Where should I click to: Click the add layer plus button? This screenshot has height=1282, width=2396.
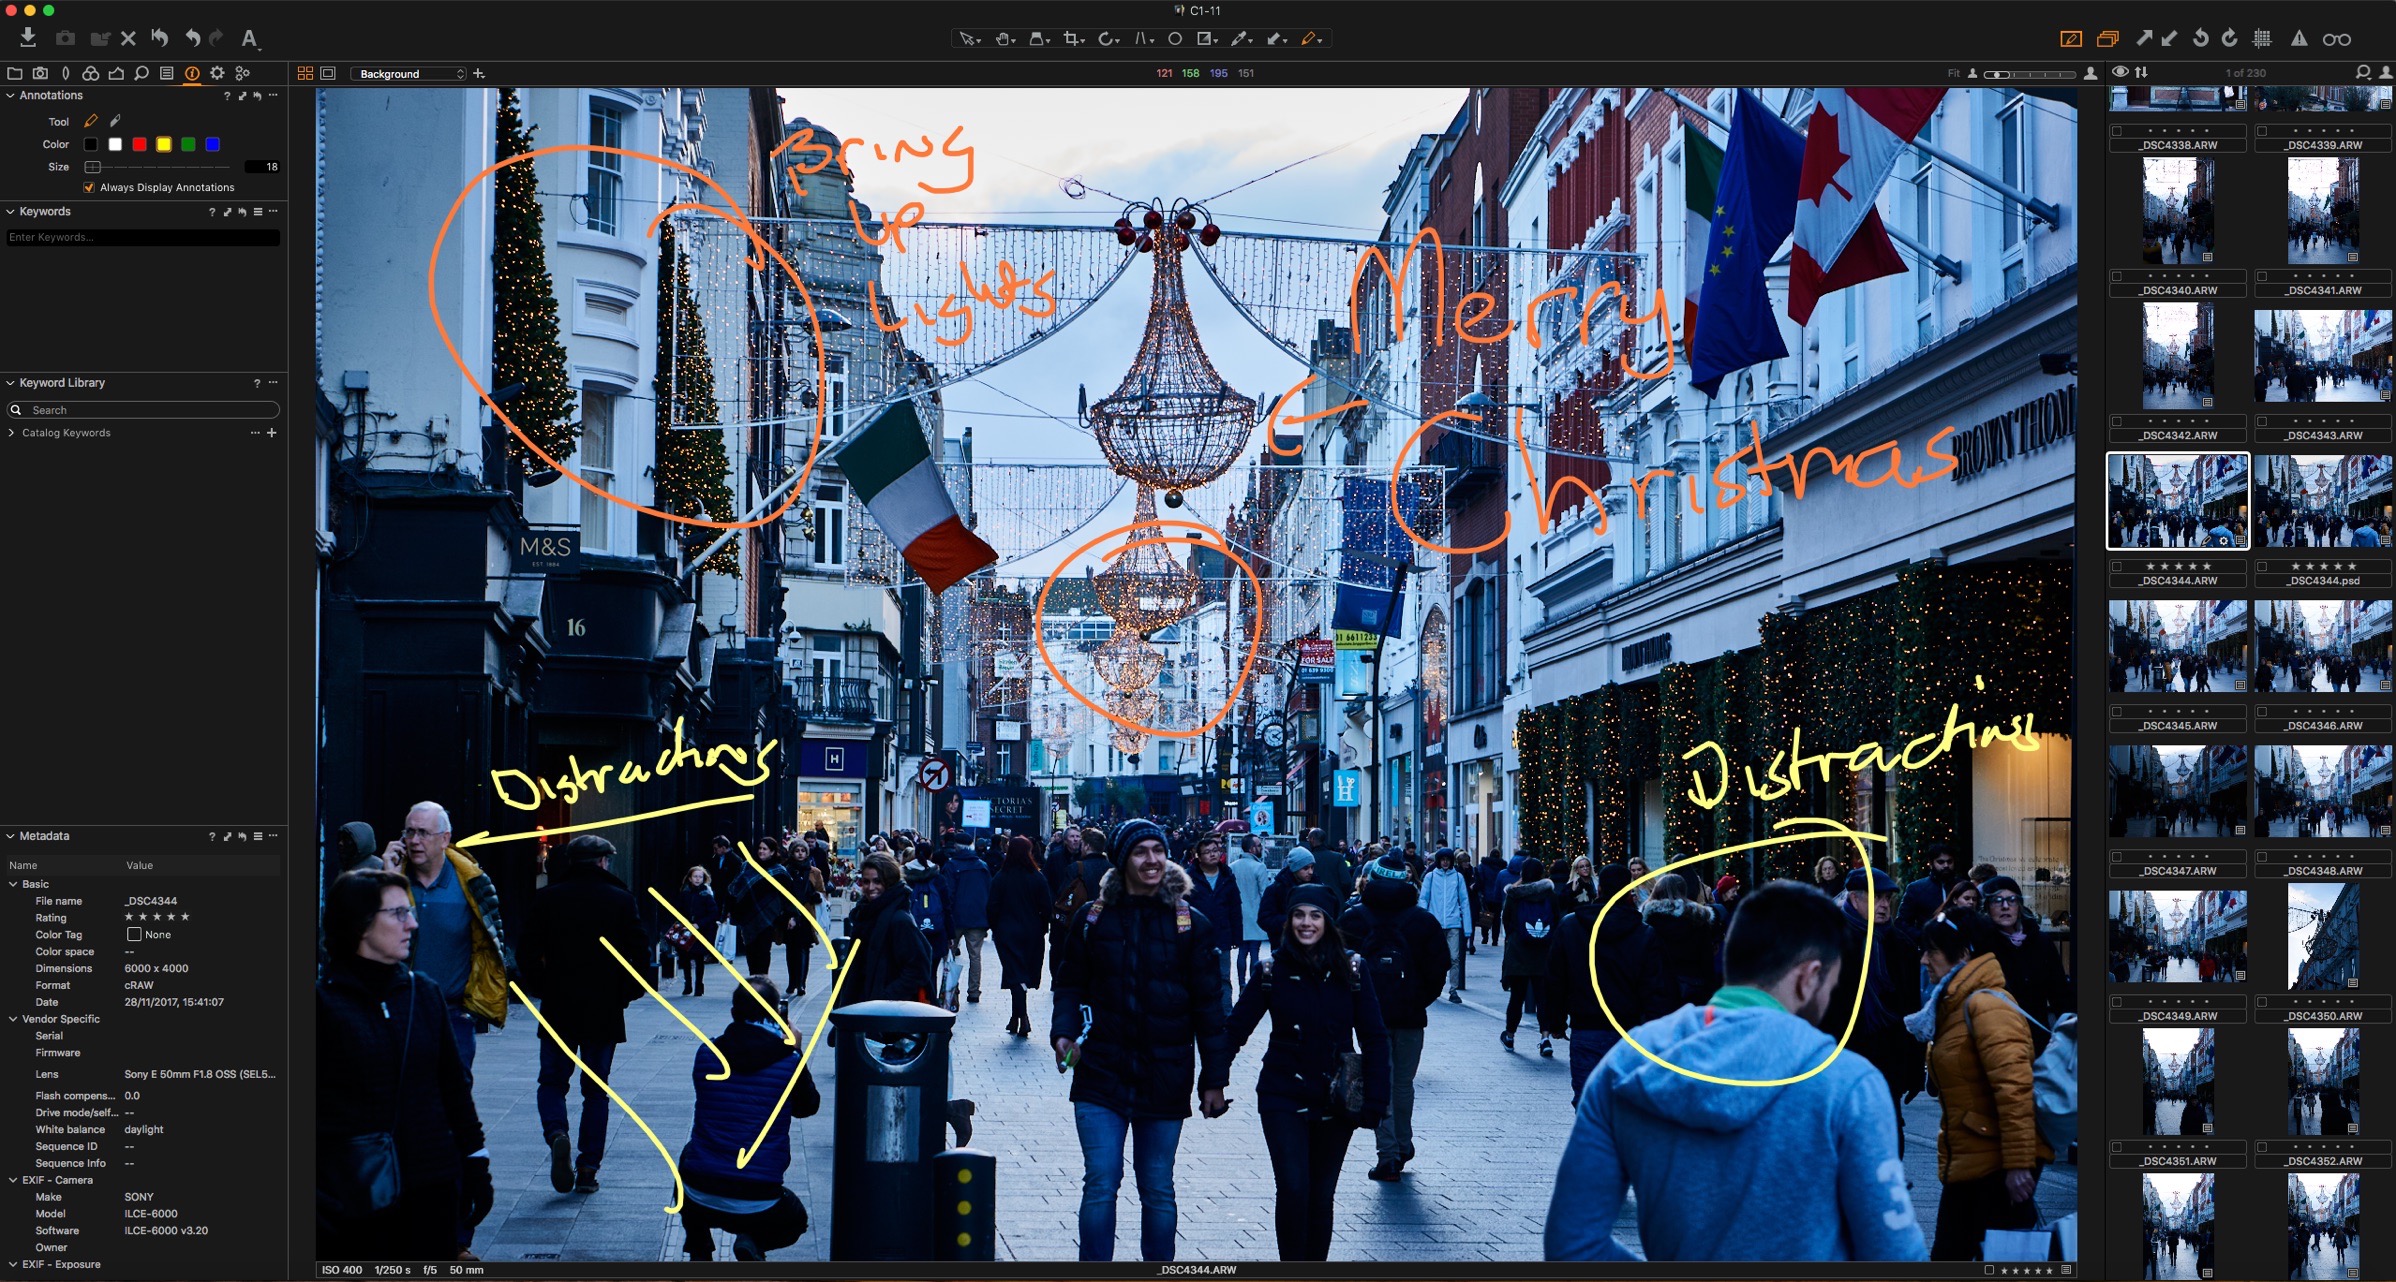(479, 73)
